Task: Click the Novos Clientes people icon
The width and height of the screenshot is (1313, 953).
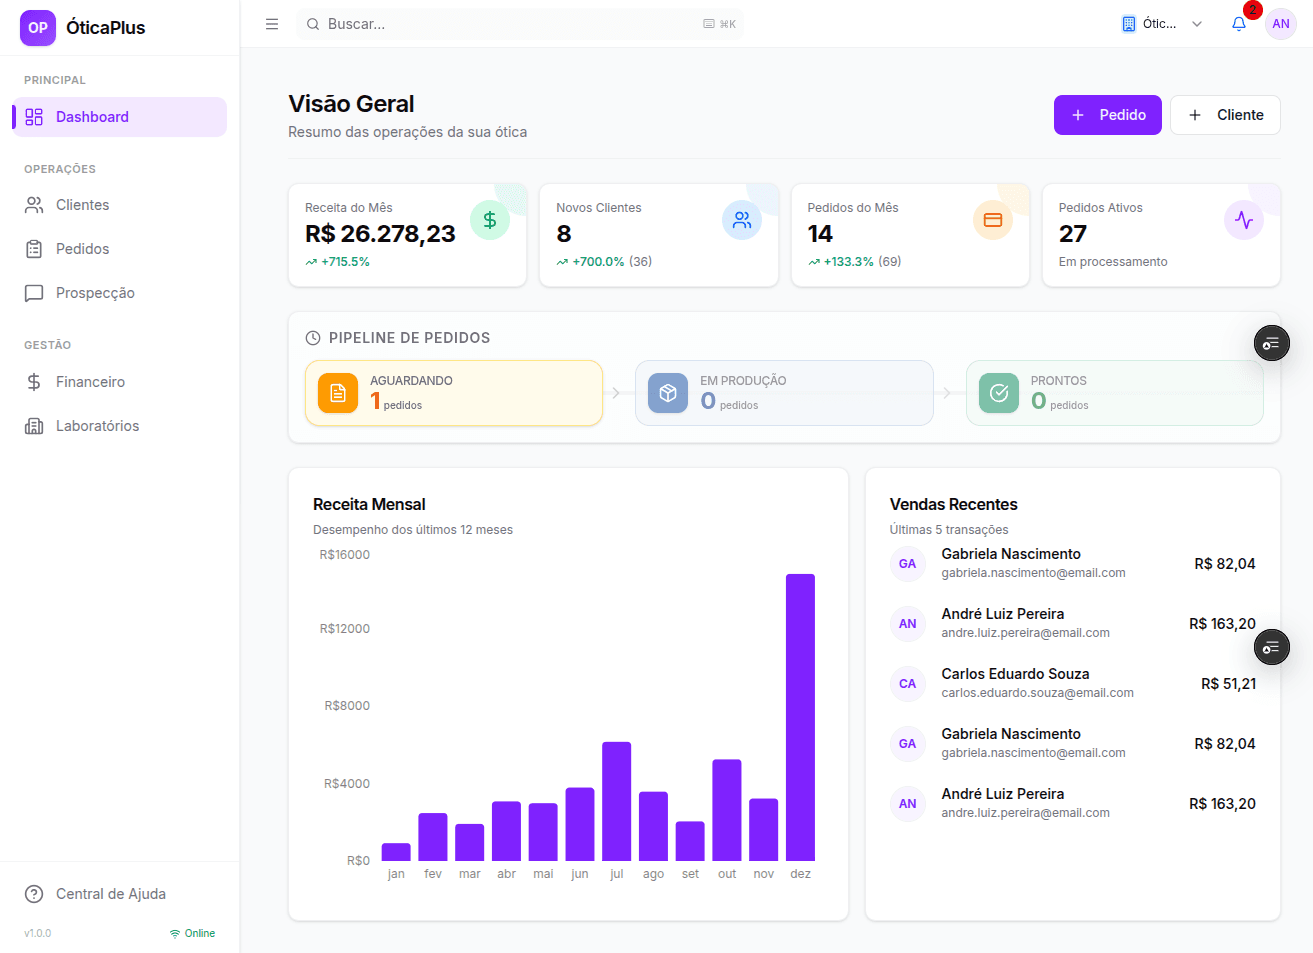Action: 742,220
